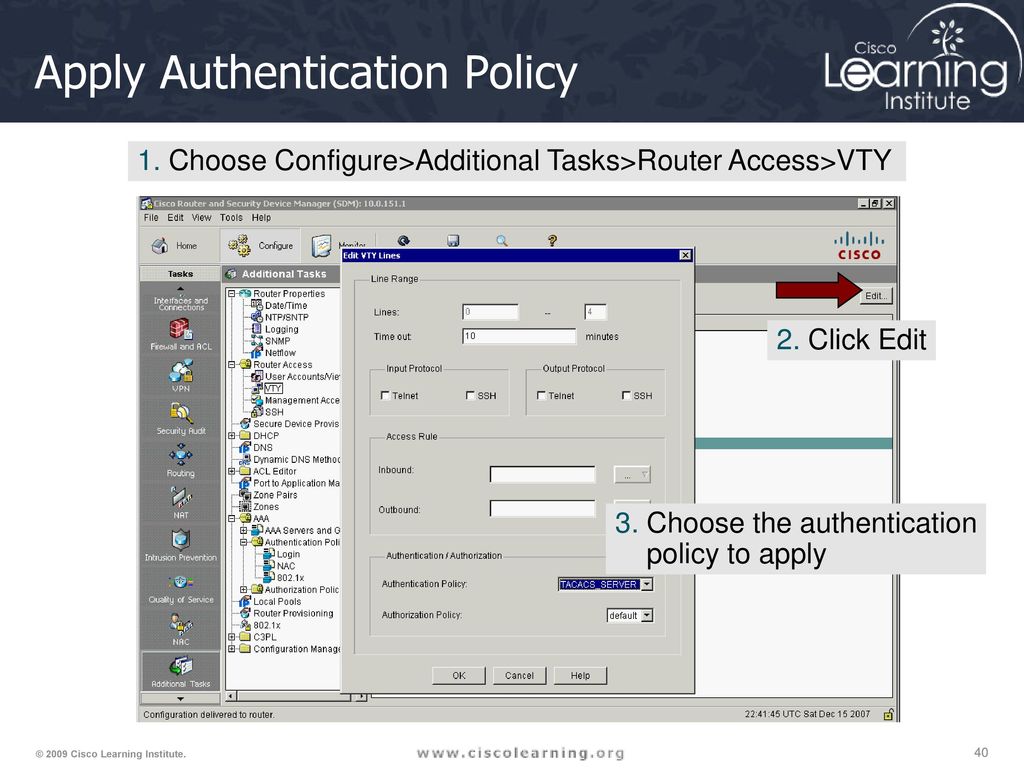
Task: Open the VPN task icon
Action: coord(181,372)
